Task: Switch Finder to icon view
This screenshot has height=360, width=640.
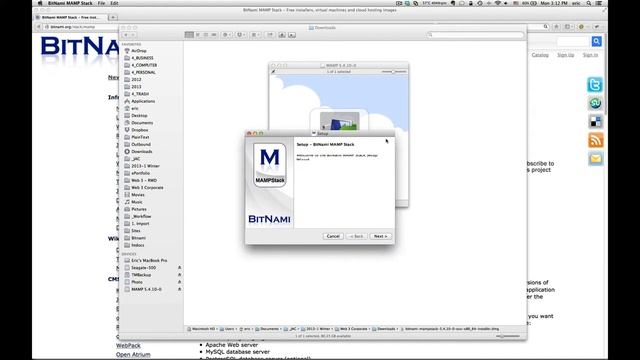Action: (189, 35)
